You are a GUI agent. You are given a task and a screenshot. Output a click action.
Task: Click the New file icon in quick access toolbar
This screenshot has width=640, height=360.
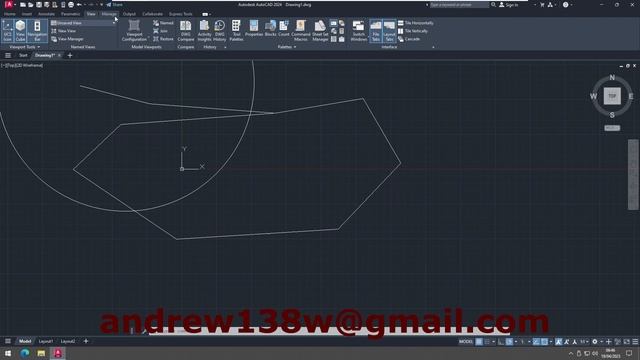pyautogui.click(x=23, y=5)
